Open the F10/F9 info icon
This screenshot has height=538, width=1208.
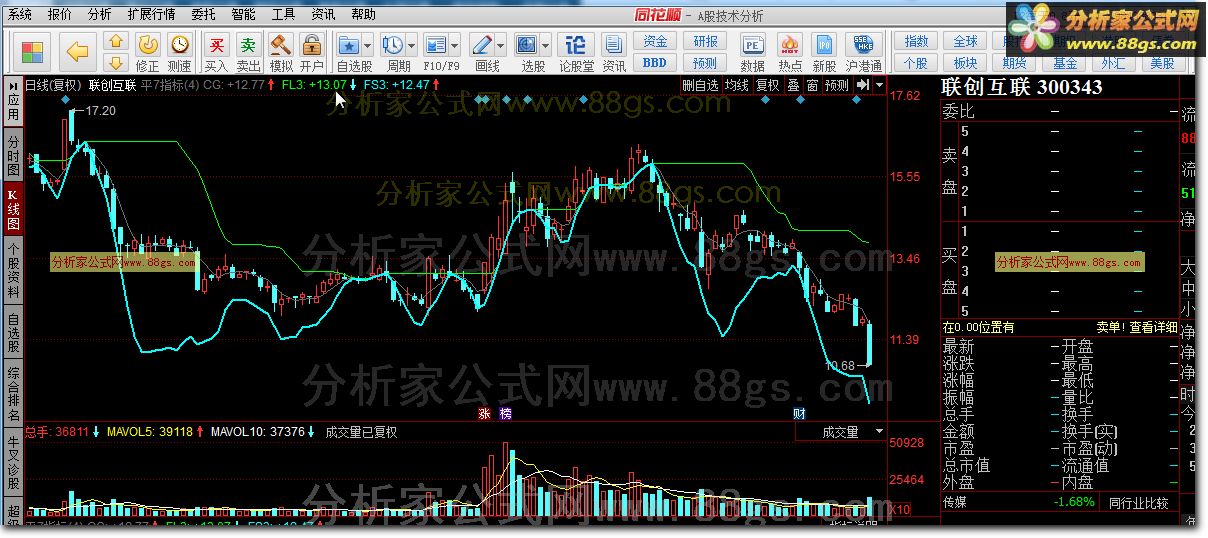(x=435, y=46)
